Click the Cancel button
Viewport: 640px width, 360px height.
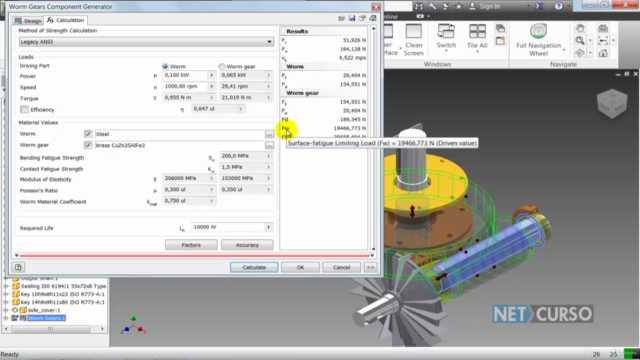[342, 267]
